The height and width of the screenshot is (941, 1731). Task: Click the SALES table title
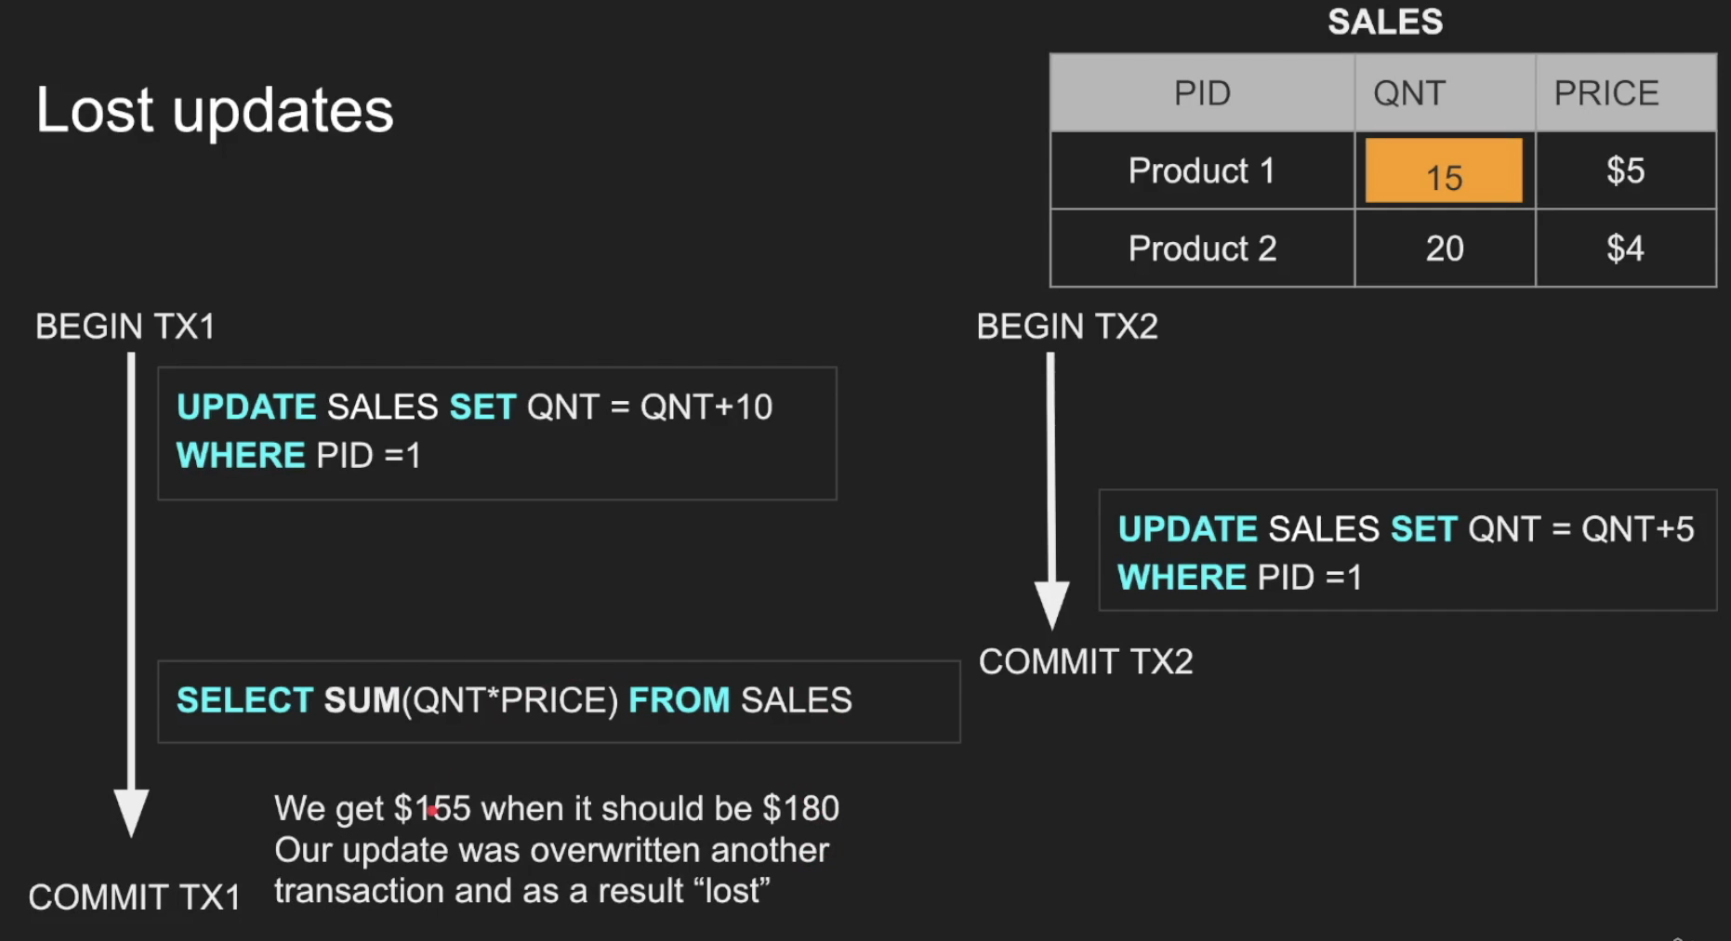[x=1385, y=22]
